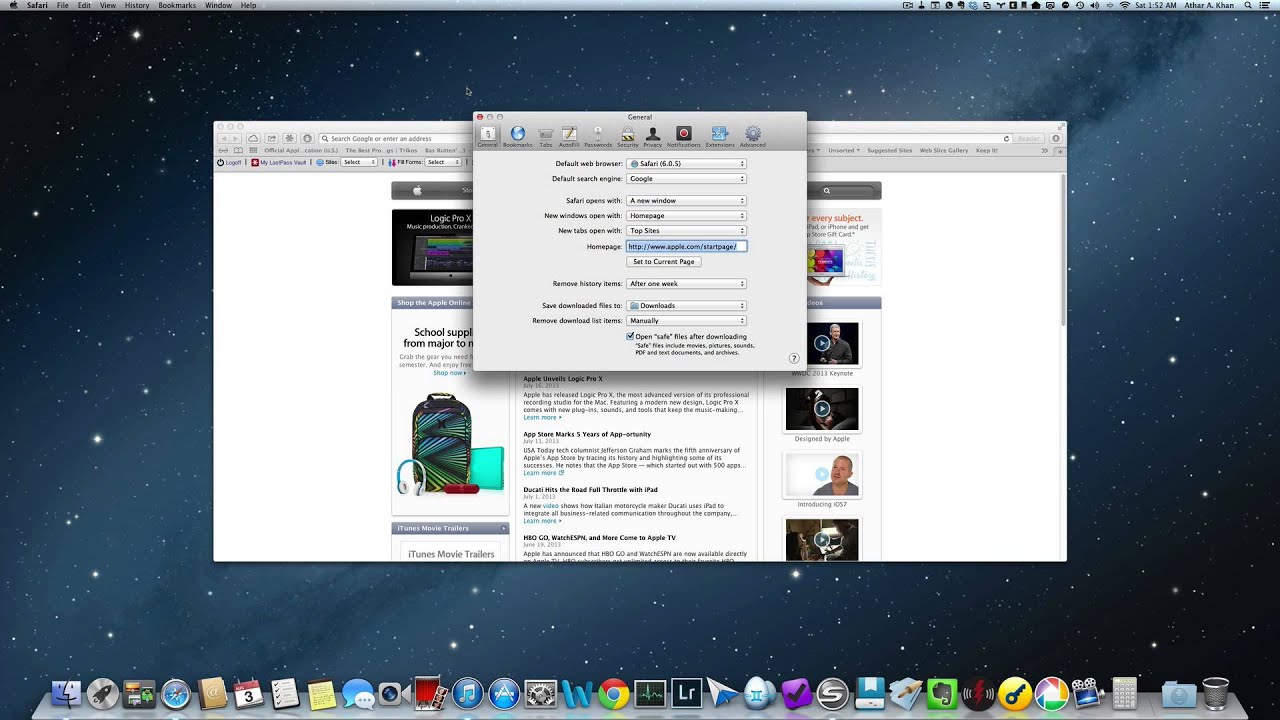Click the Apple logo on the page nav bar
The height and width of the screenshot is (720, 1280).
418,190
